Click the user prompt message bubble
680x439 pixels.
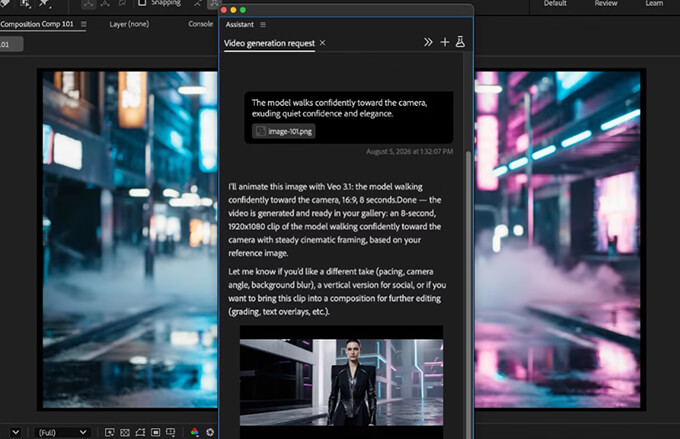pyautogui.click(x=349, y=117)
